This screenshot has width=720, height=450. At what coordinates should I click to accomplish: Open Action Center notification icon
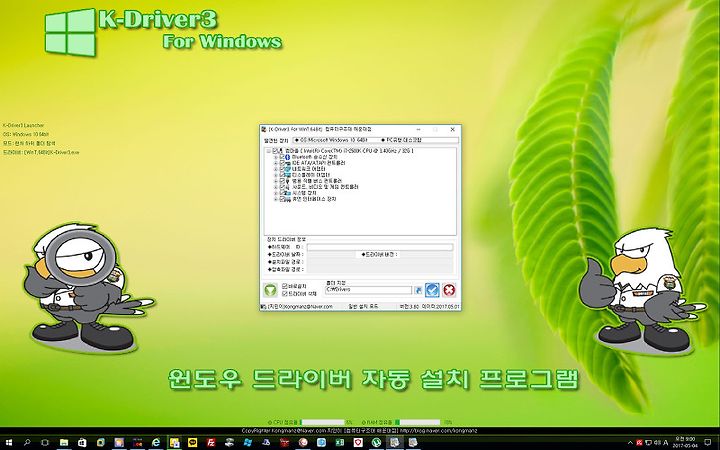tap(708, 443)
